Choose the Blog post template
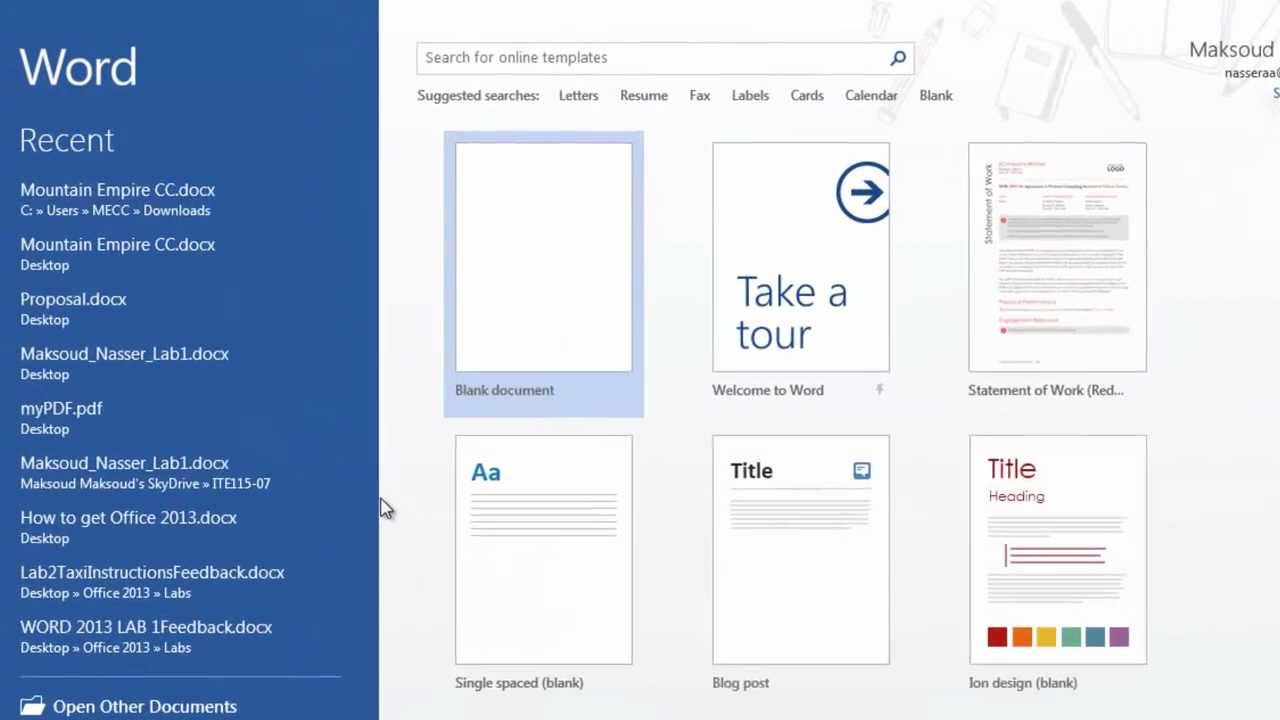This screenshot has height=720, width=1280. click(x=800, y=563)
